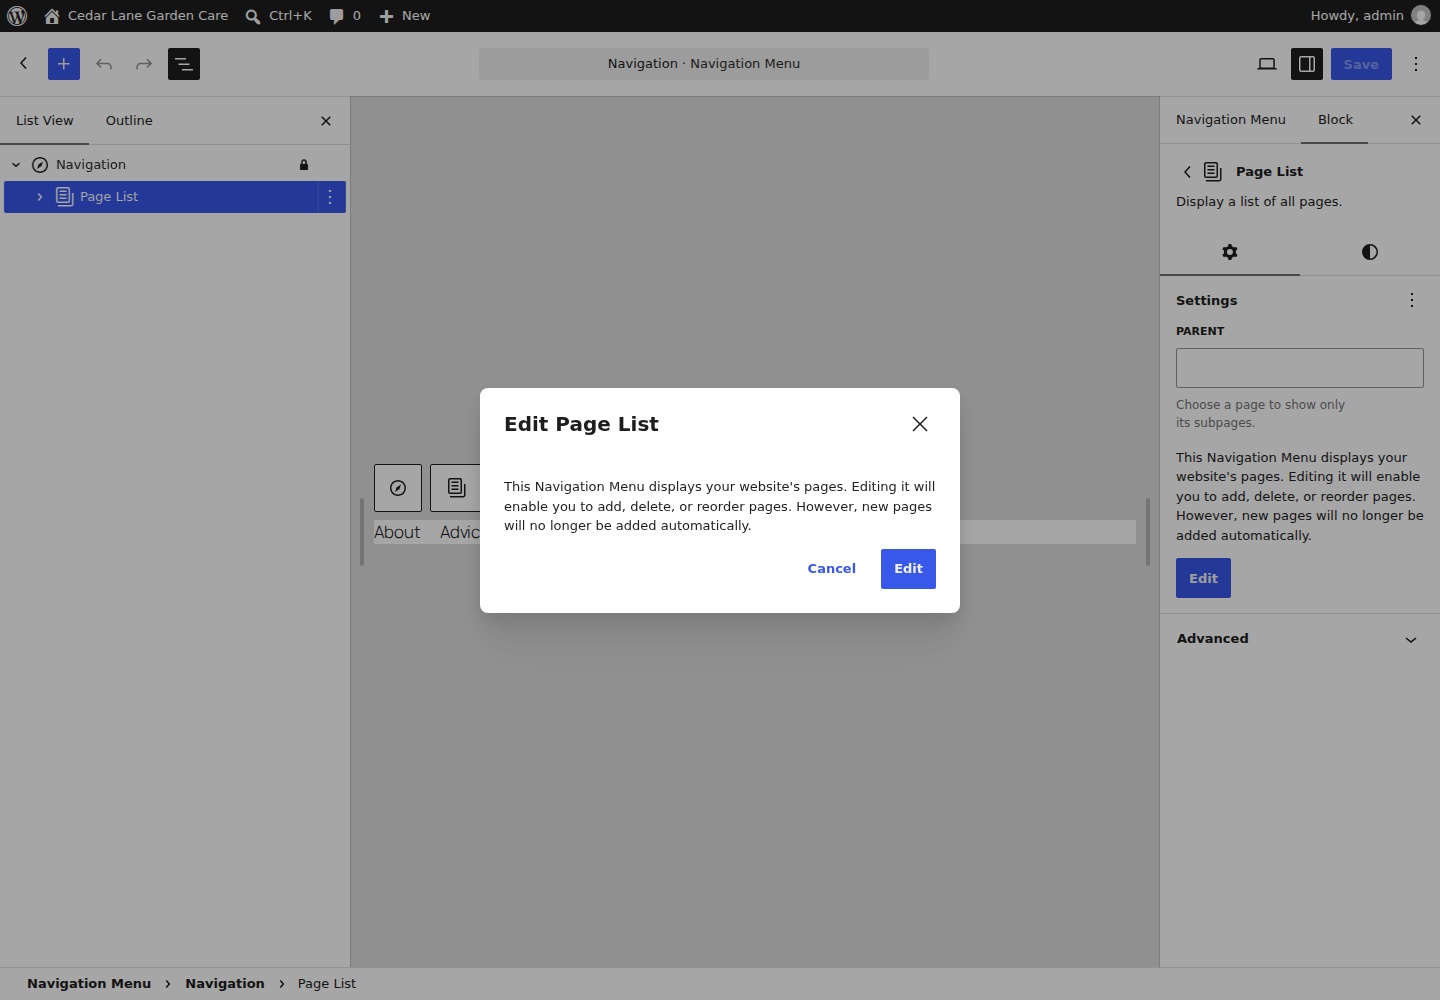Toggle the Settings sidebar icon
The height and width of the screenshot is (1000, 1440).
(1307, 64)
